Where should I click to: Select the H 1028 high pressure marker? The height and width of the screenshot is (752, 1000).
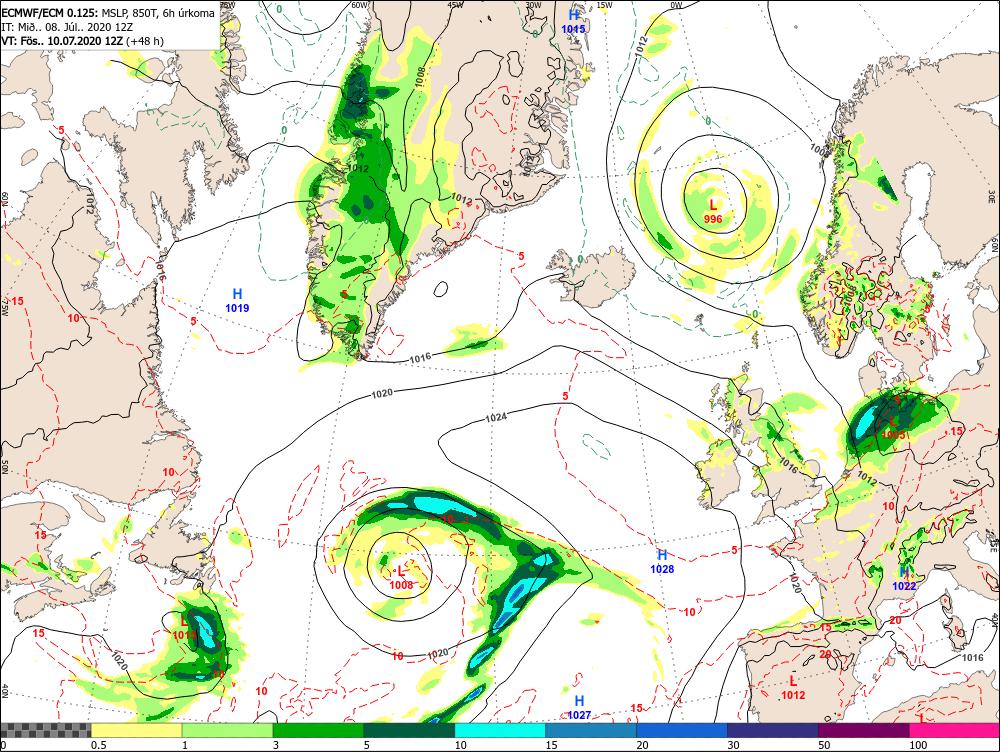point(662,561)
